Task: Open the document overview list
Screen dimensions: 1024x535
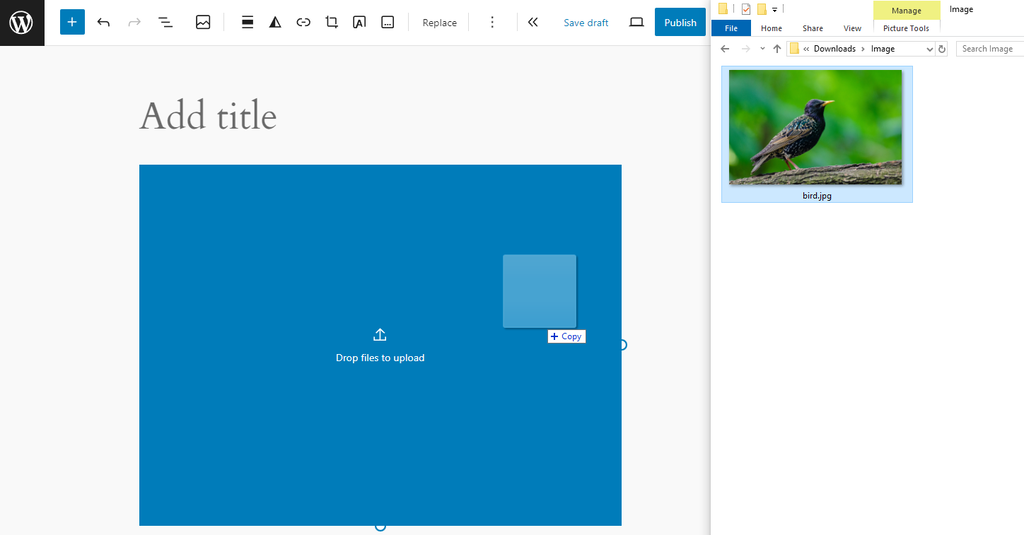Action: pyautogui.click(x=166, y=22)
